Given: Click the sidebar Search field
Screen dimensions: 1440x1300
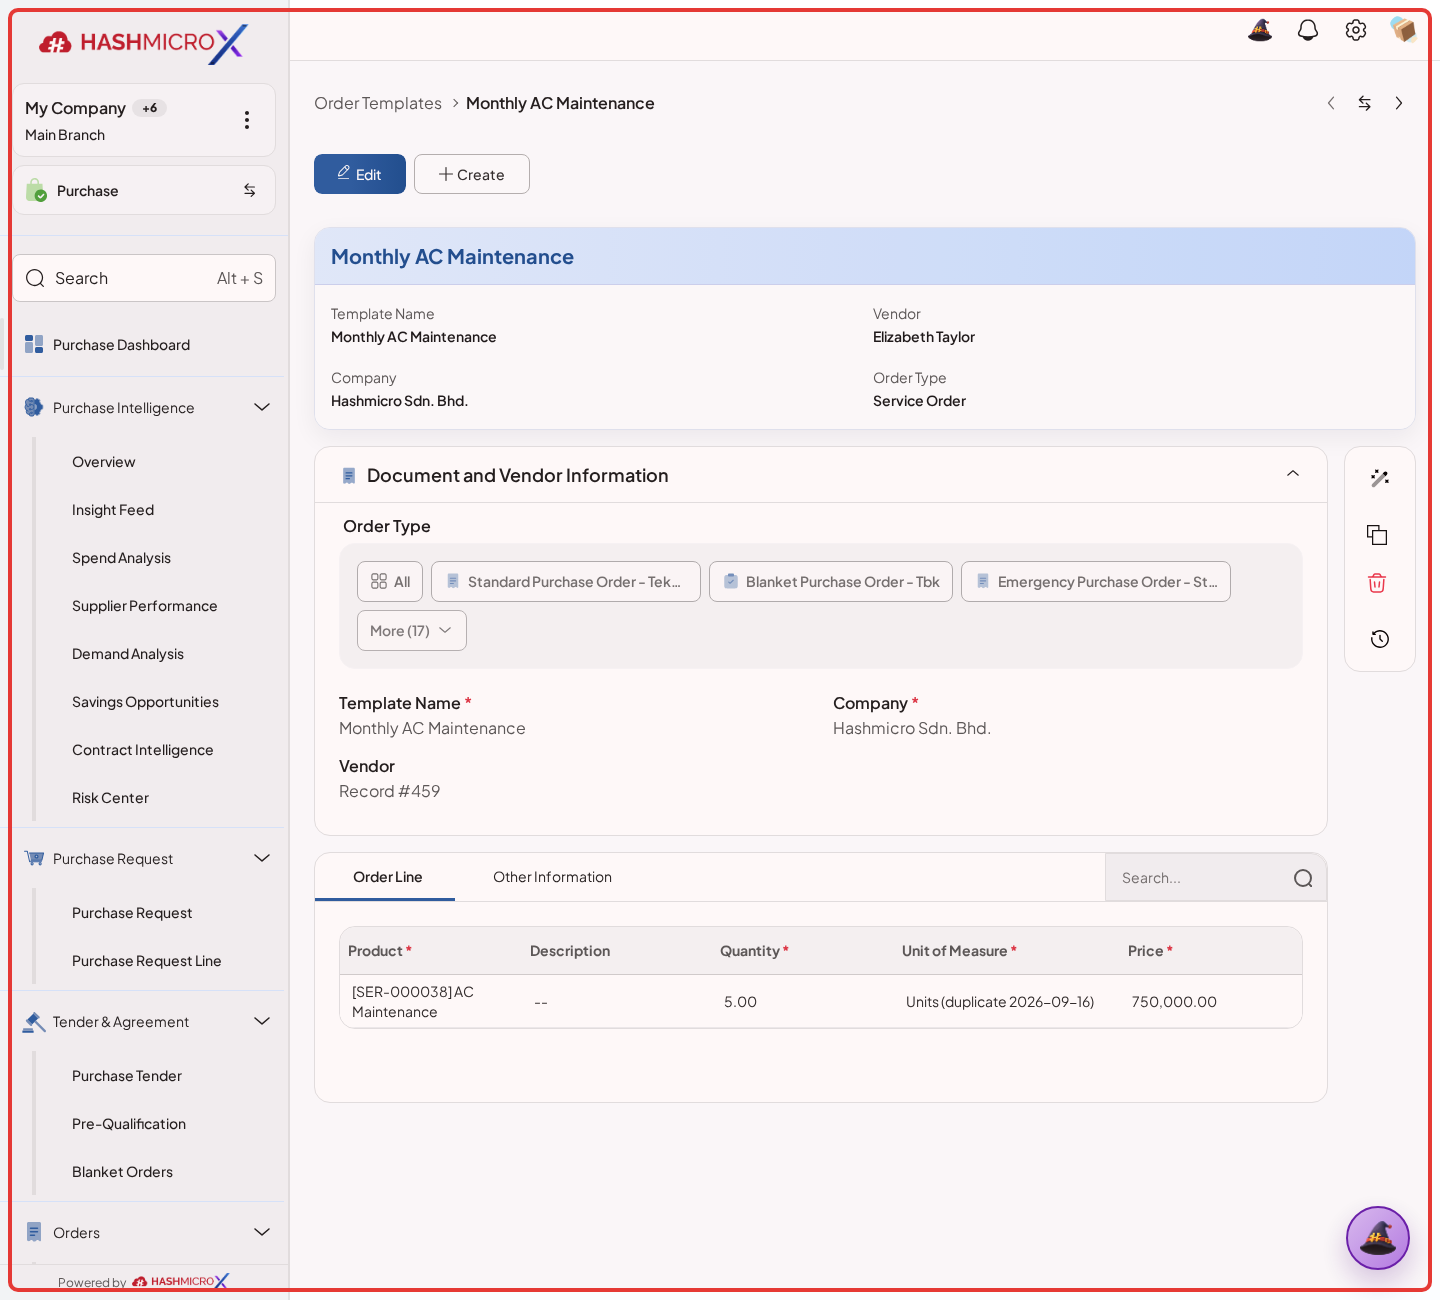Looking at the screenshot, I should coord(144,278).
